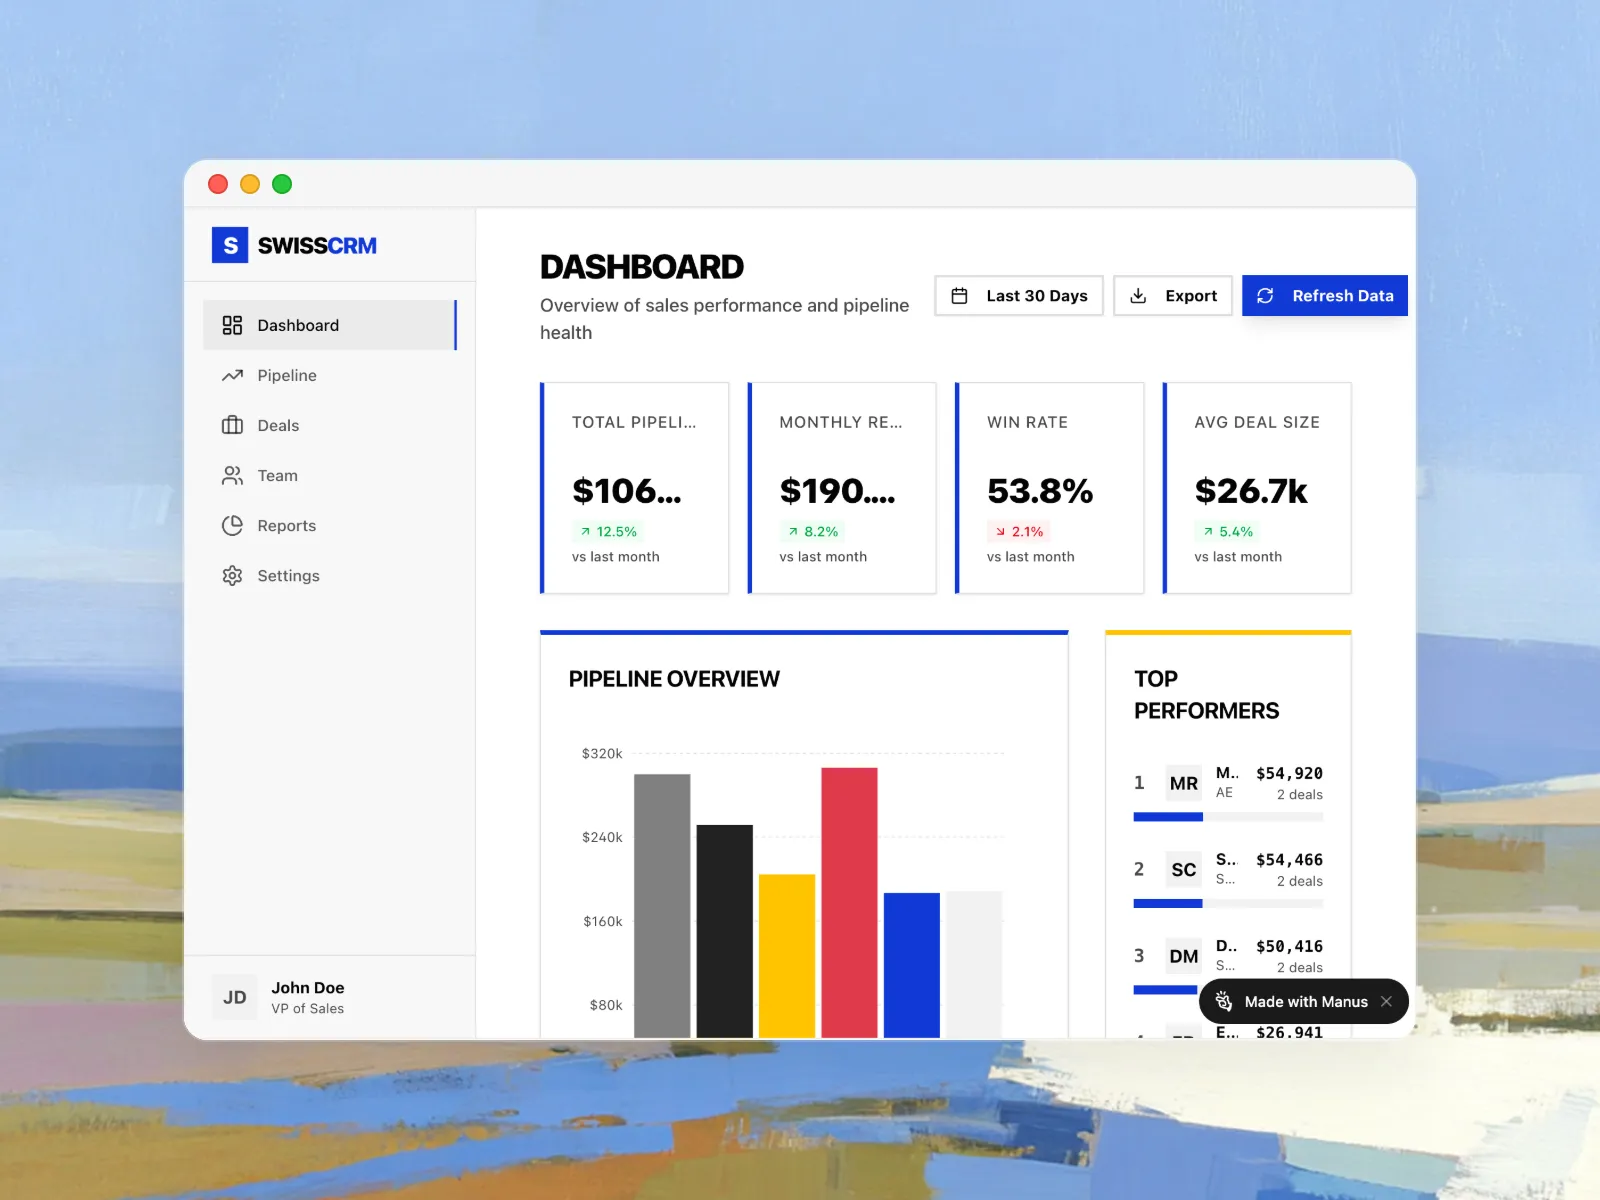The image size is (1600, 1200).
Task: Click the download icon on Export
Action: coord(1138,296)
